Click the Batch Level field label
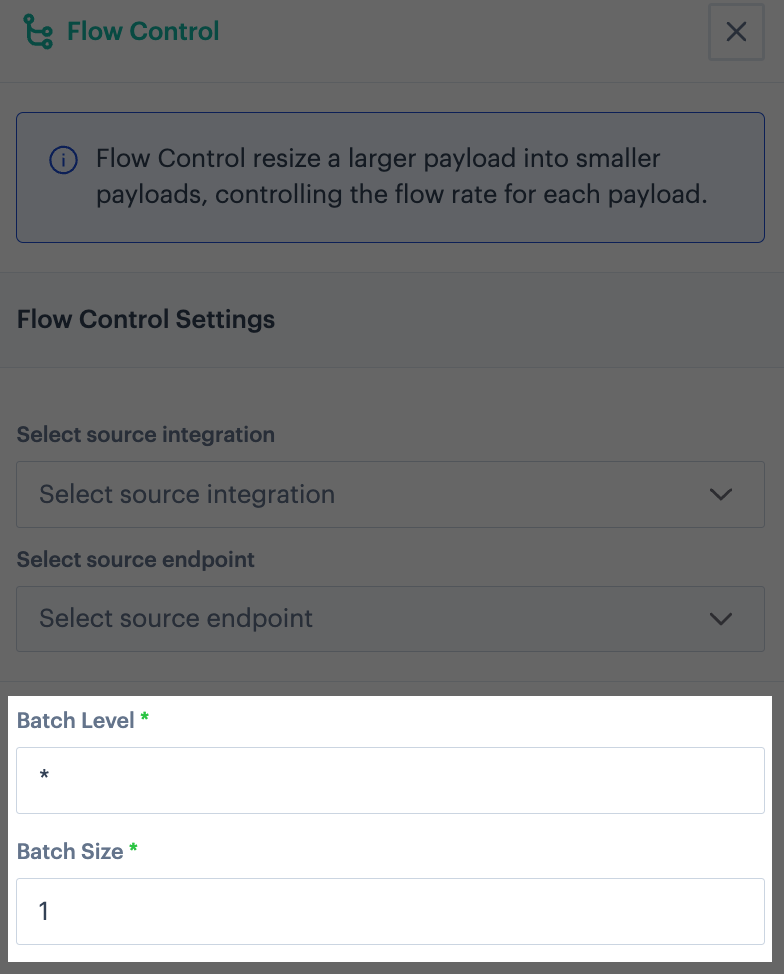The image size is (784, 974). [x=75, y=721]
